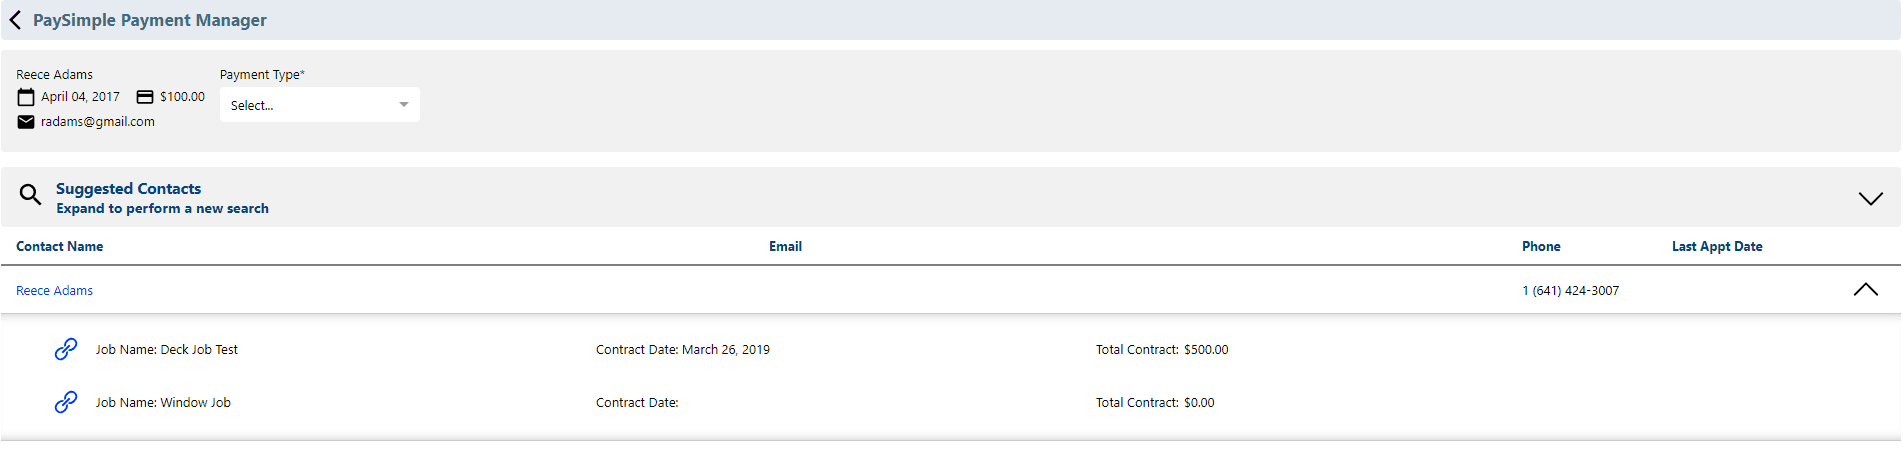Click the Contact Name column header

tap(59, 247)
